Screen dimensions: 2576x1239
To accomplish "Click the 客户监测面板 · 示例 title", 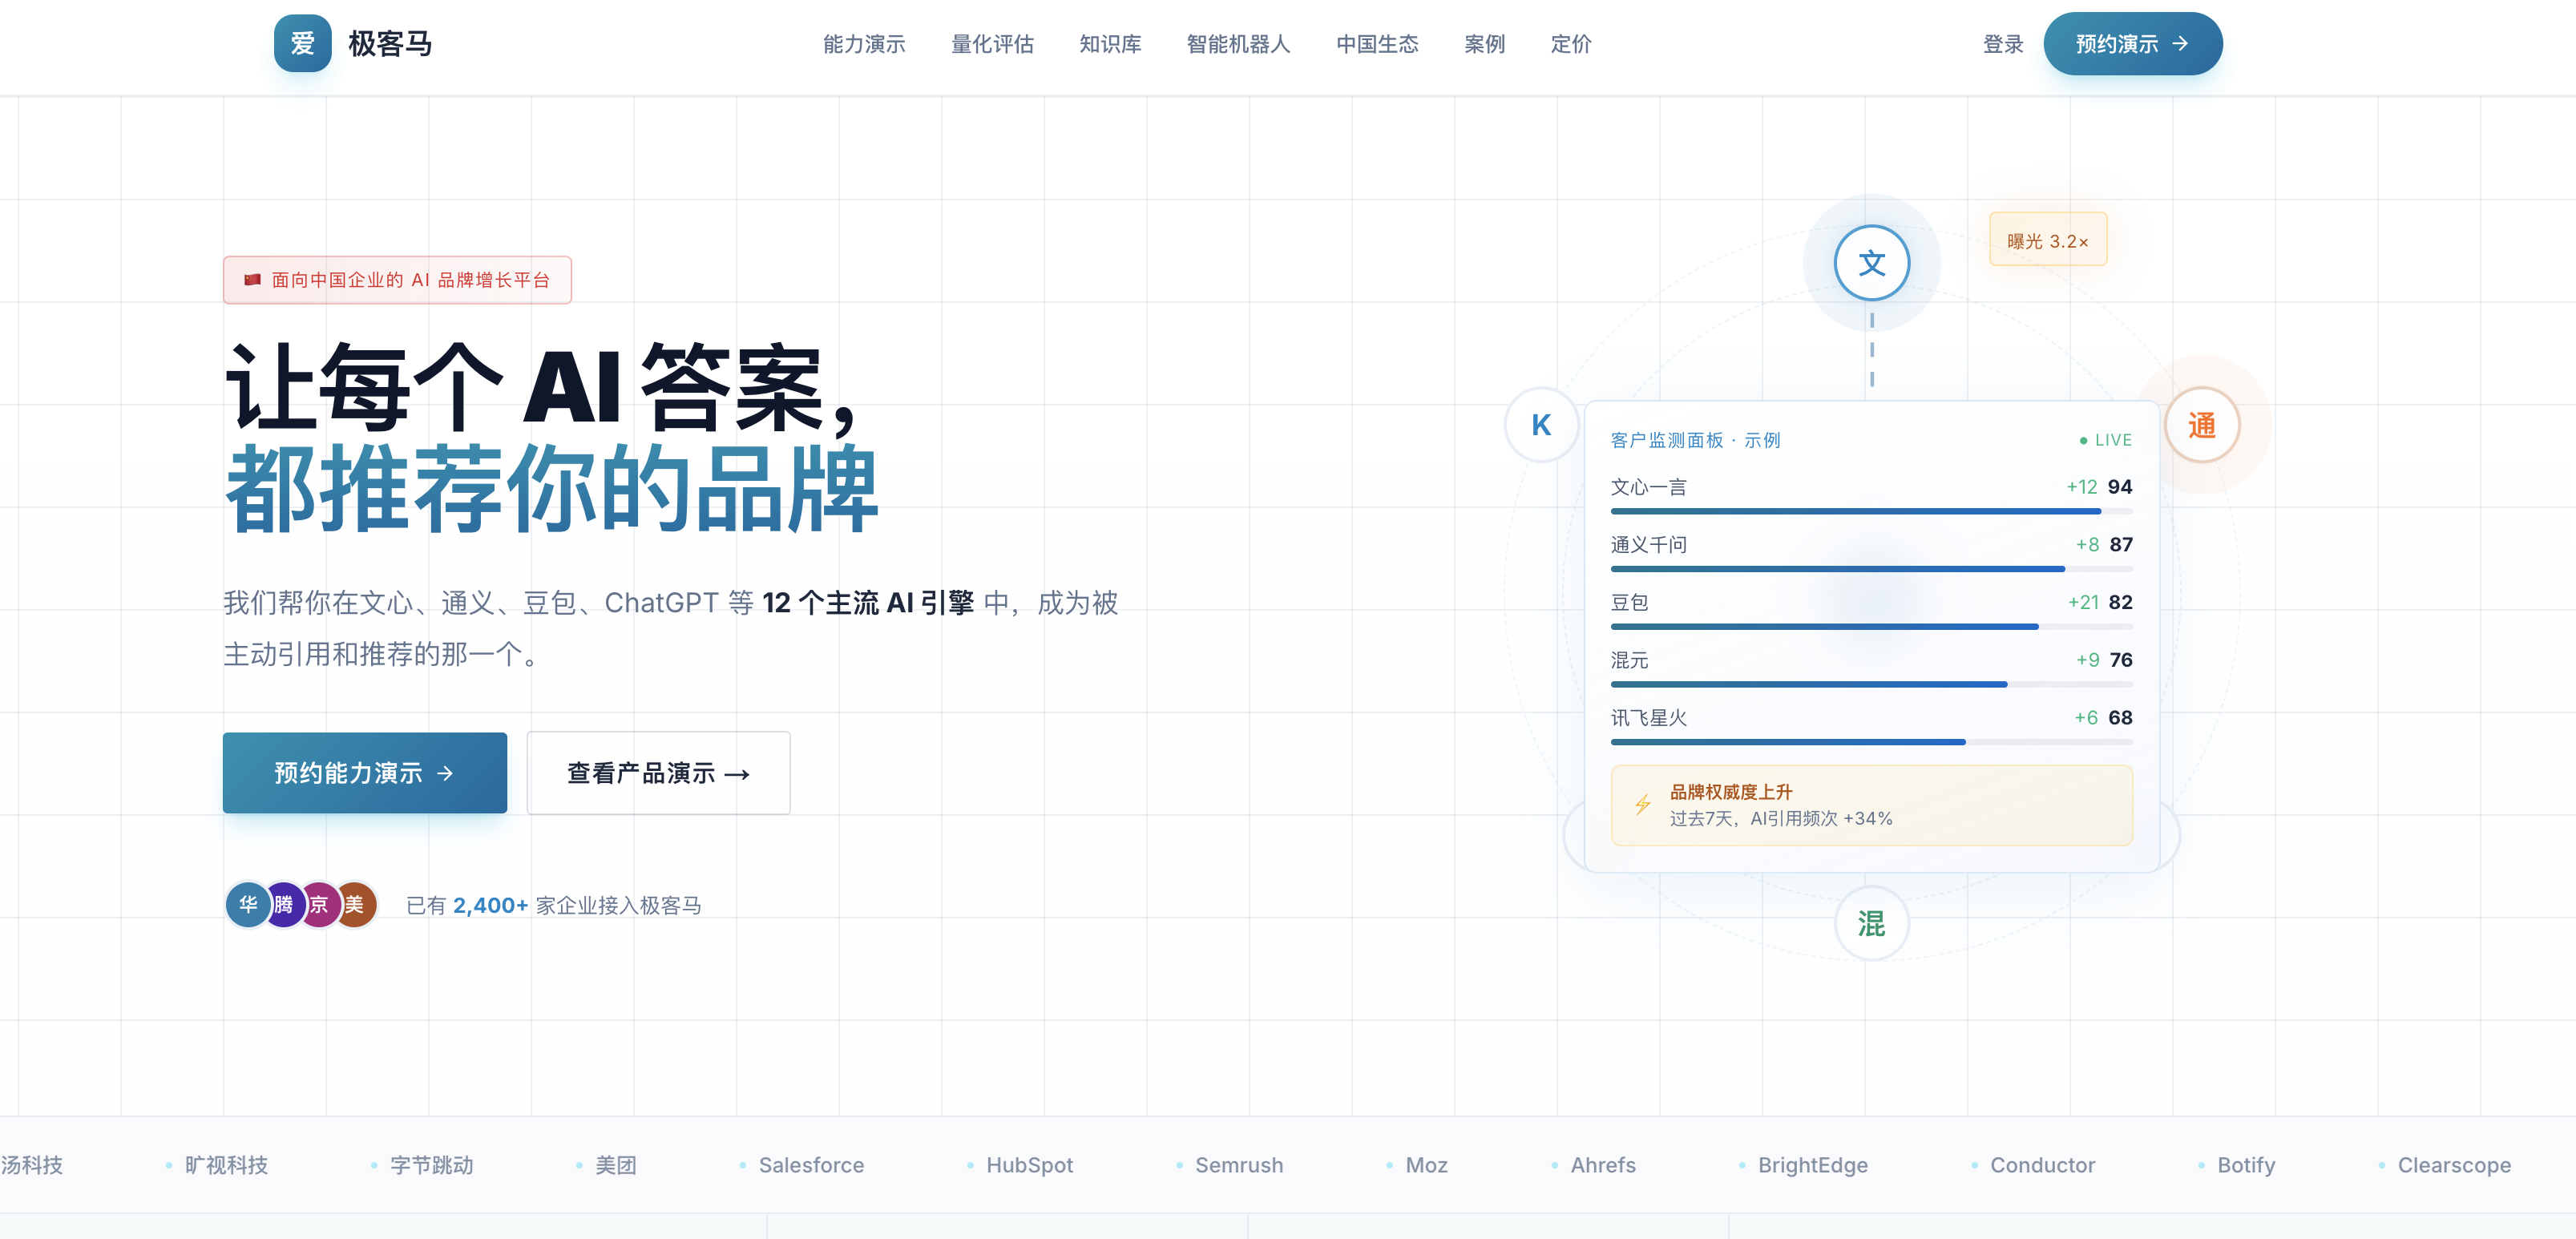I will click(x=1695, y=440).
